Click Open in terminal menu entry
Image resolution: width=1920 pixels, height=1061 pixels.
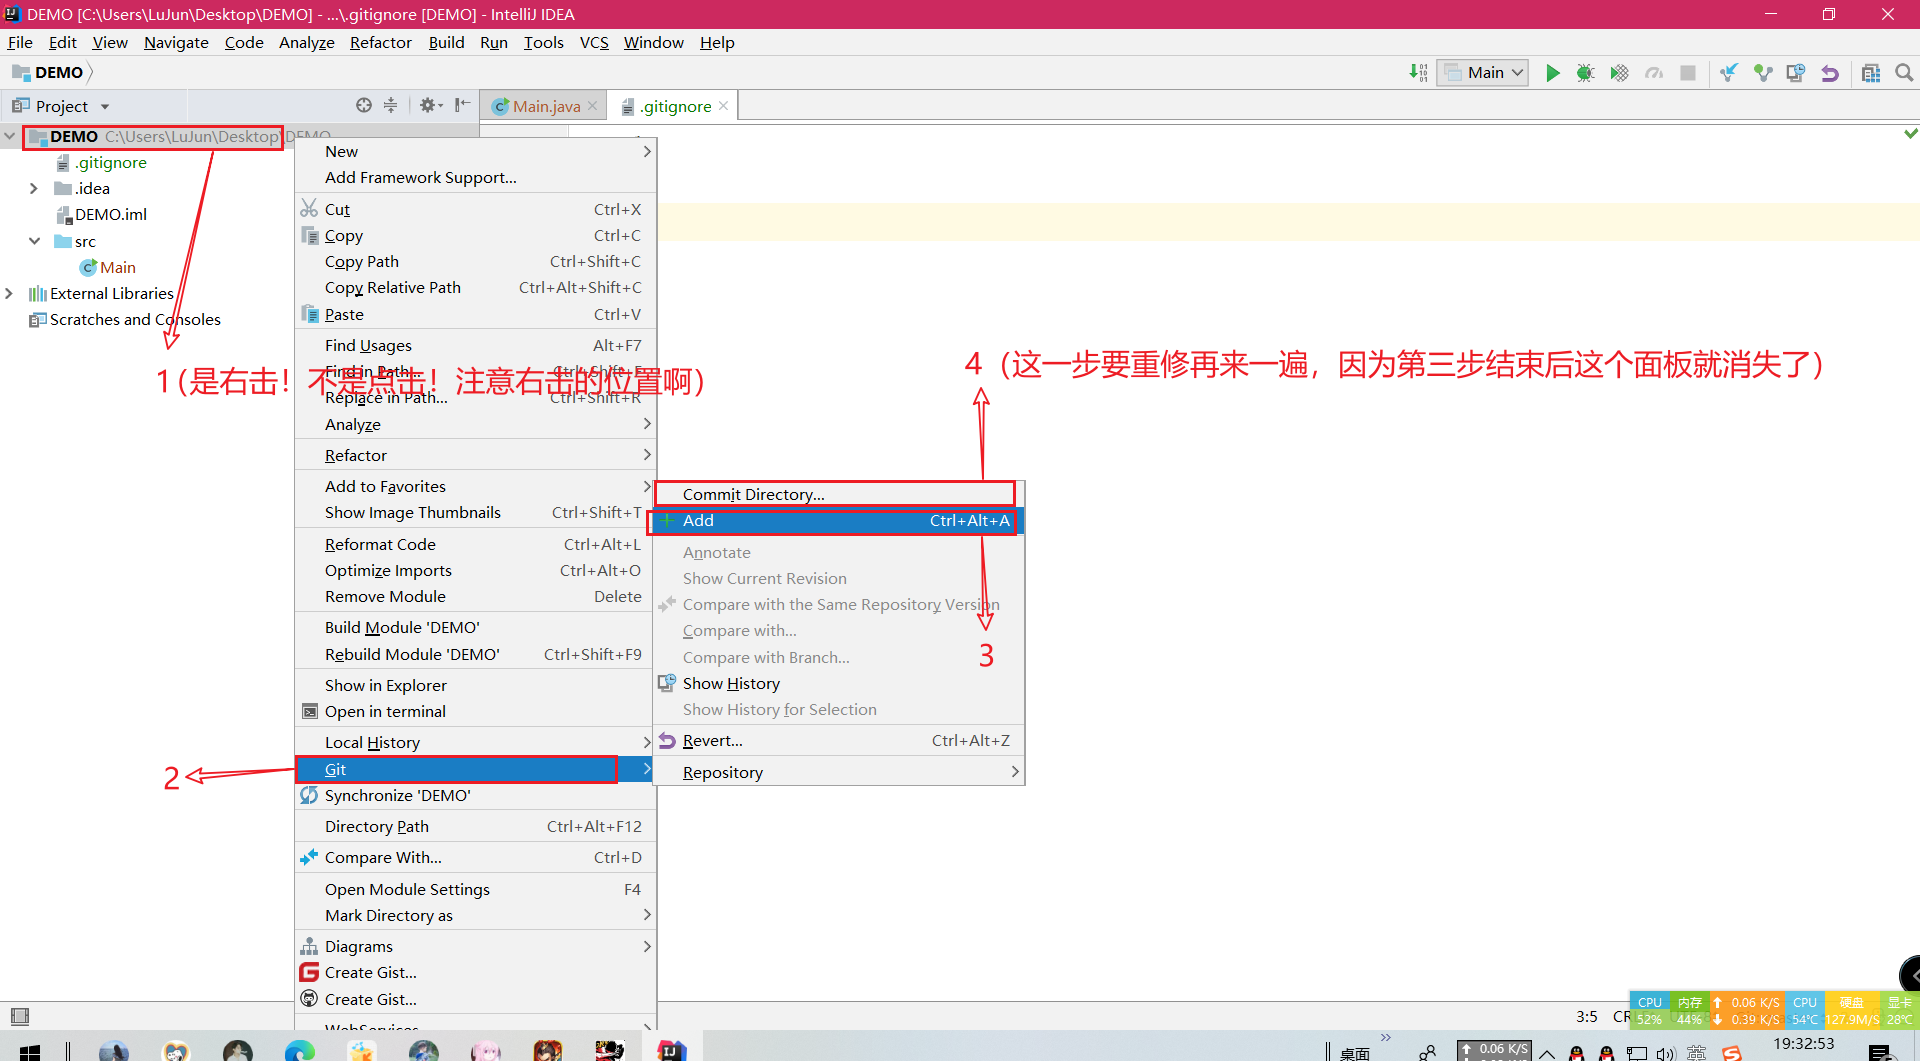475,711
